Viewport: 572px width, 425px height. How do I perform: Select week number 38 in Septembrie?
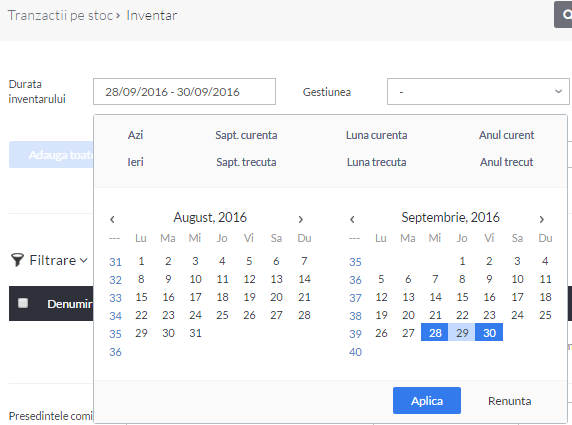355,316
